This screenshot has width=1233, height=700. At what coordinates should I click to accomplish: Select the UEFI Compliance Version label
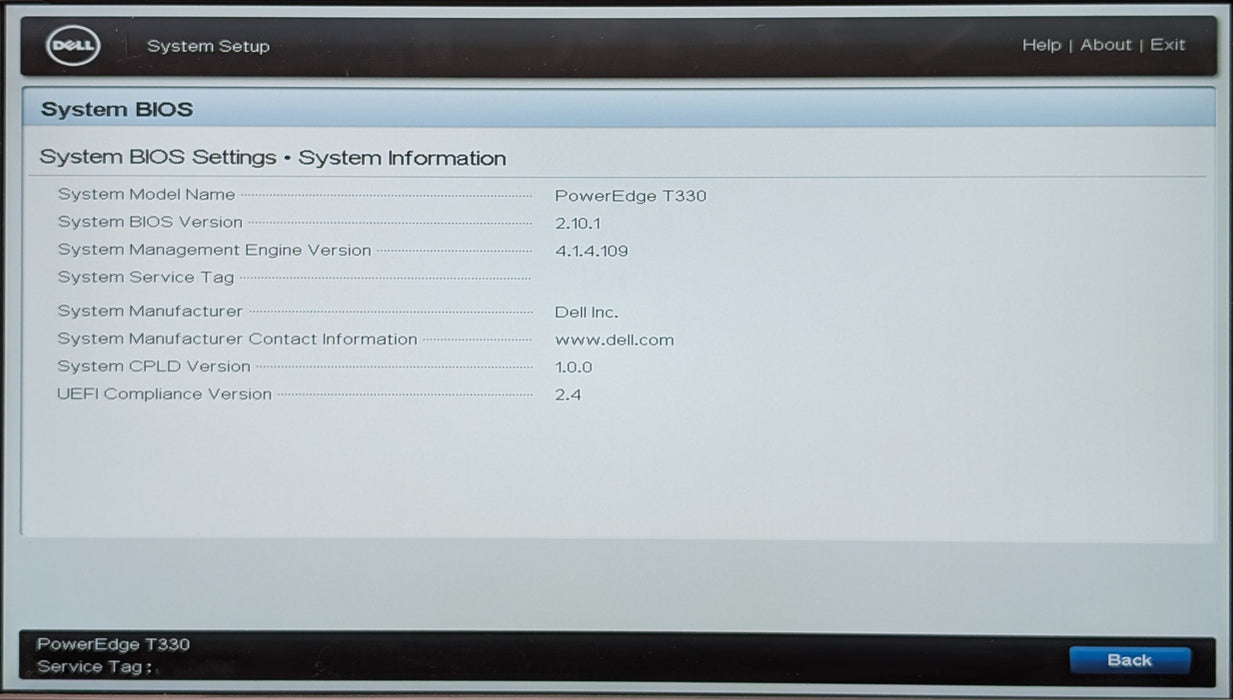pyautogui.click(x=164, y=394)
